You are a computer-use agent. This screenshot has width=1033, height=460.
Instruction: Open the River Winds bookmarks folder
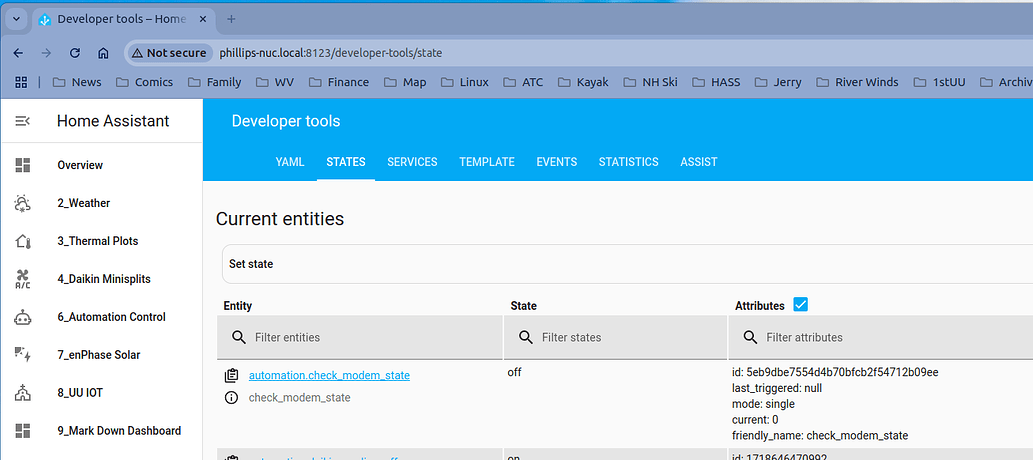tap(857, 82)
